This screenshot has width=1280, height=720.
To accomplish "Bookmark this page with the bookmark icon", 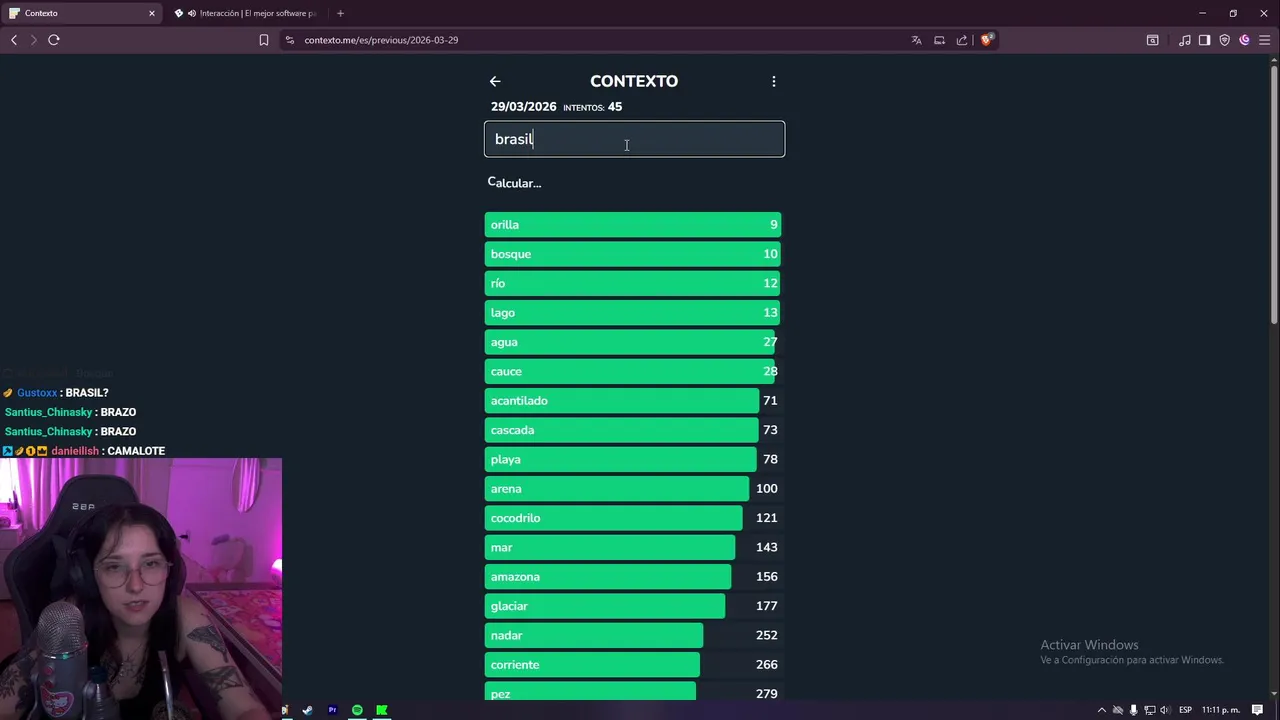I will coord(264,40).
